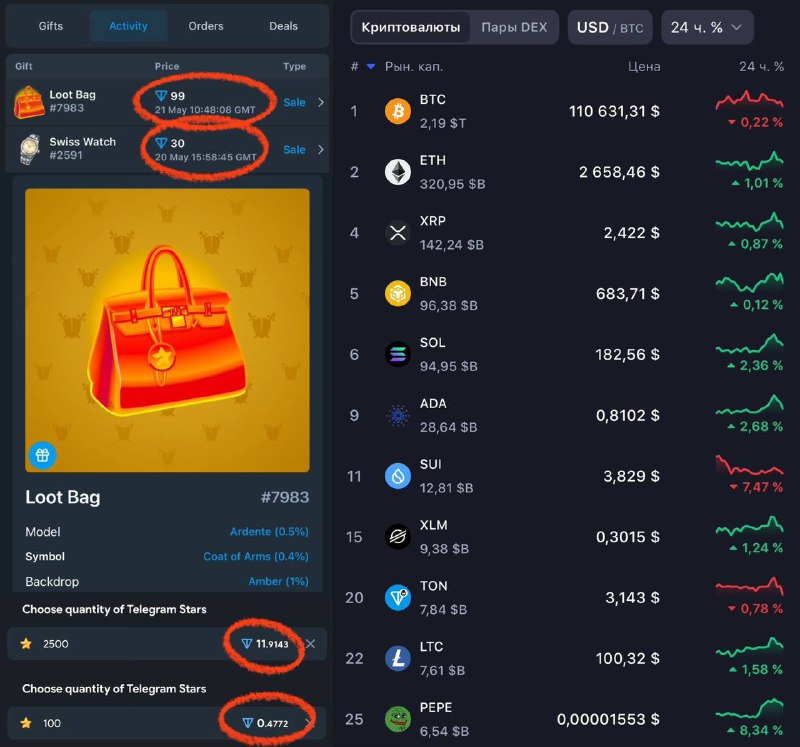The width and height of the screenshot is (800, 747).
Task: Click BTC price 110 631,31 $
Action: [614, 111]
